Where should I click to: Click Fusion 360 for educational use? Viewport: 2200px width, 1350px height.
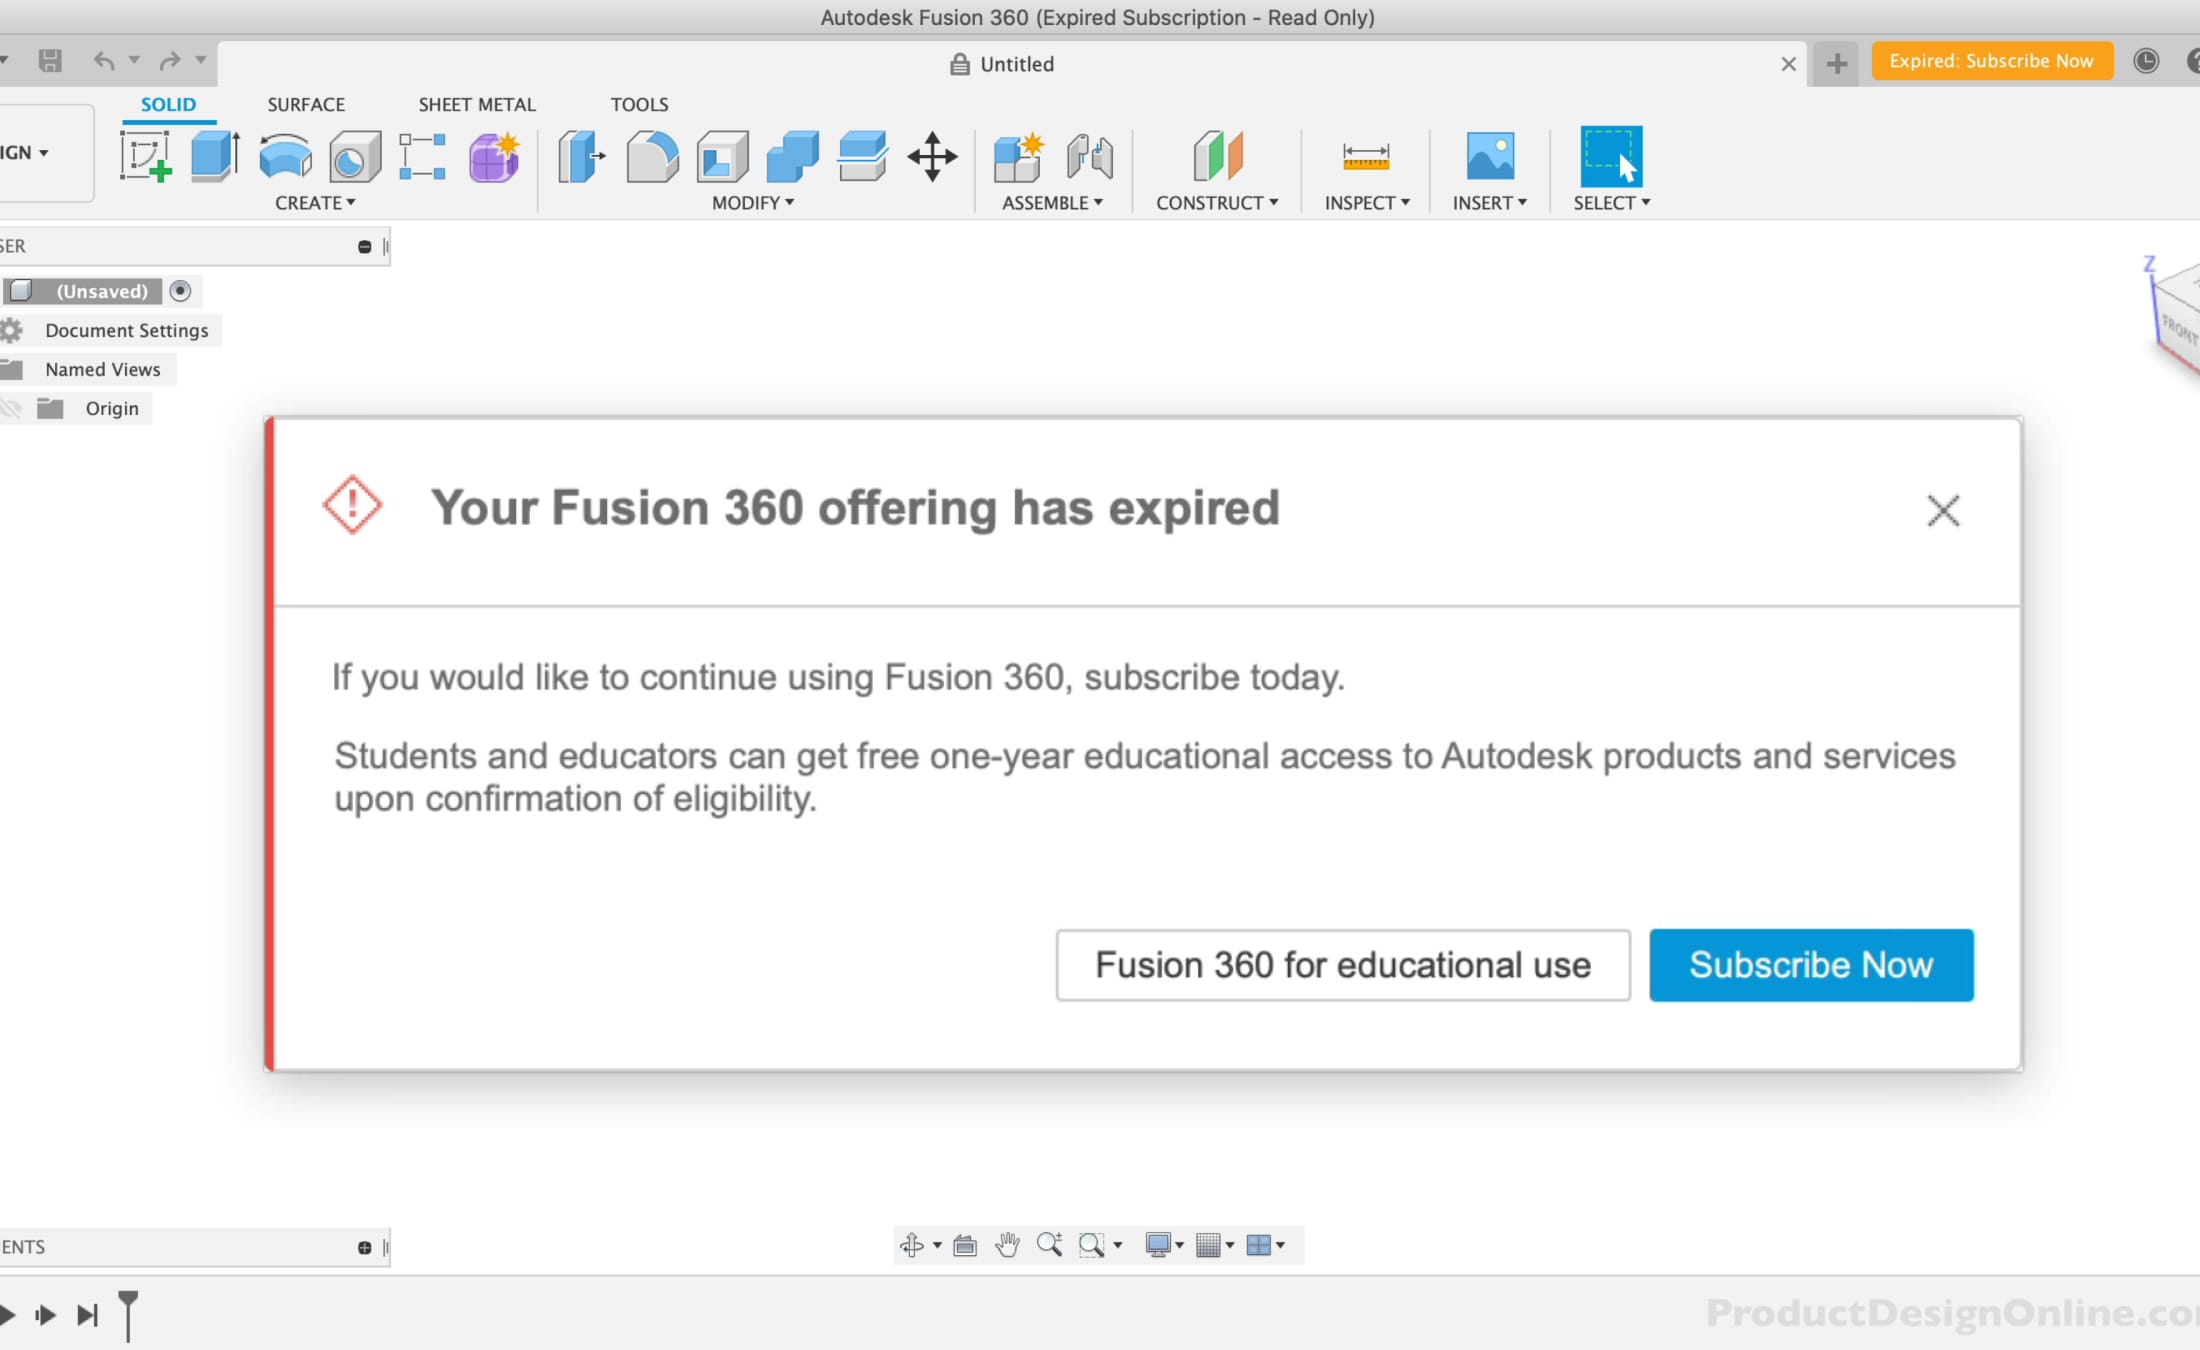tap(1343, 965)
